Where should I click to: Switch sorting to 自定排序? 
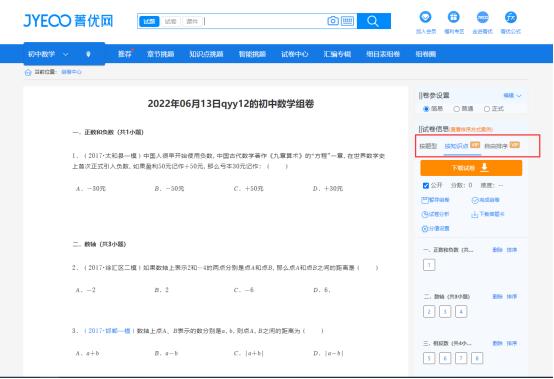point(496,146)
